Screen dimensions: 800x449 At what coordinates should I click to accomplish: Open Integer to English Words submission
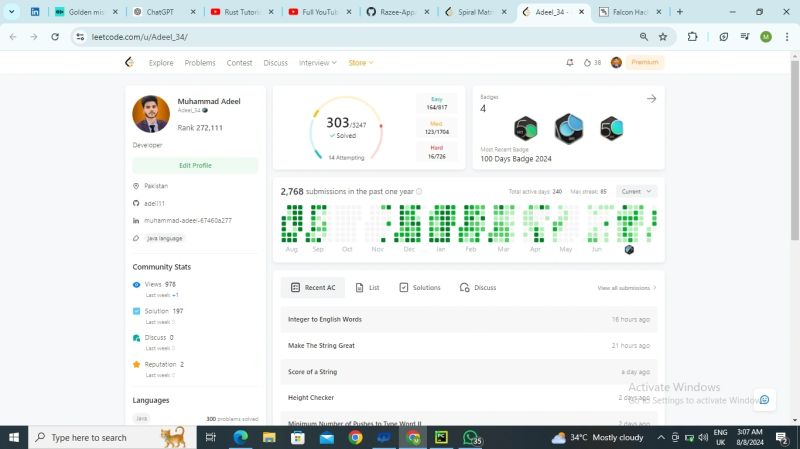coord(469,319)
